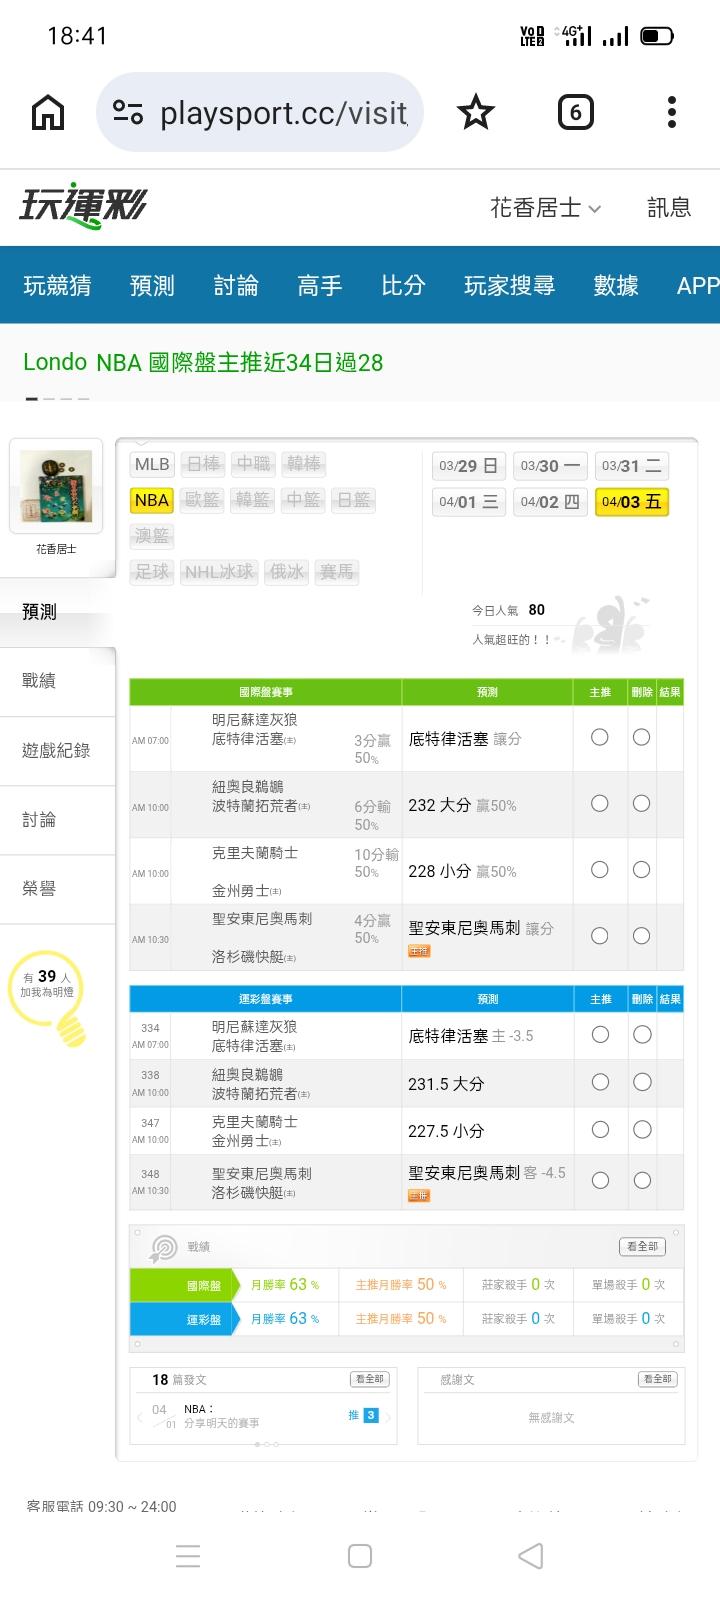
Task: Tap the Android back navigation triangle
Action: pyautogui.click(x=531, y=1556)
